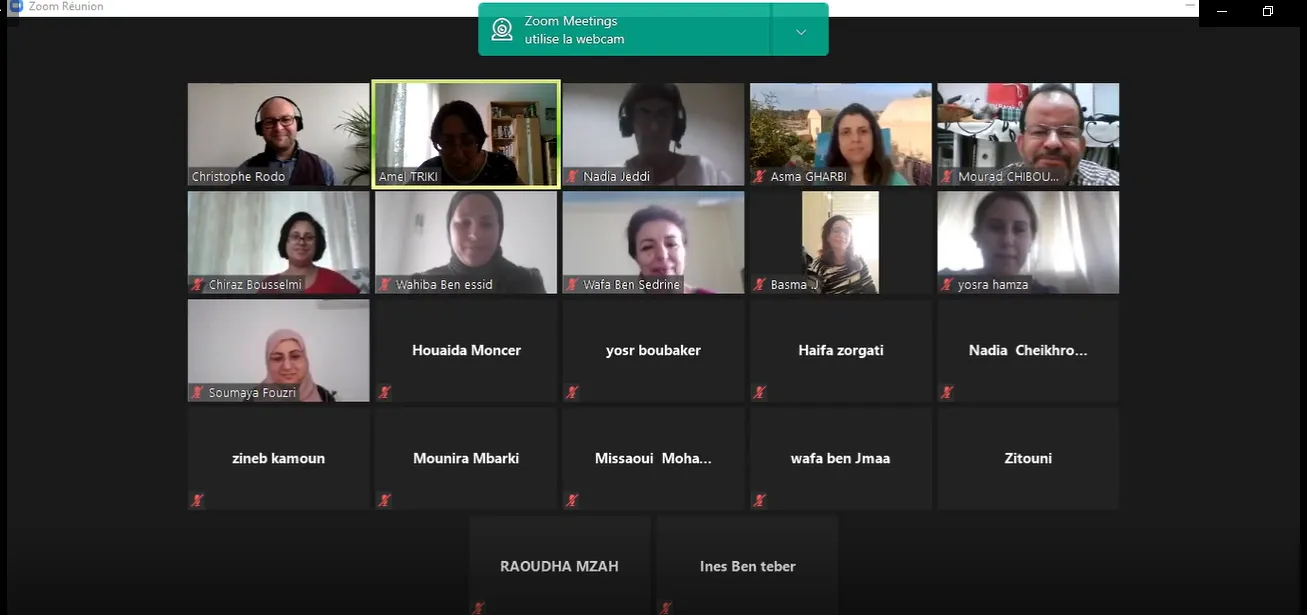Select Christophe Rodo's video tile

[x=278, y=134]
